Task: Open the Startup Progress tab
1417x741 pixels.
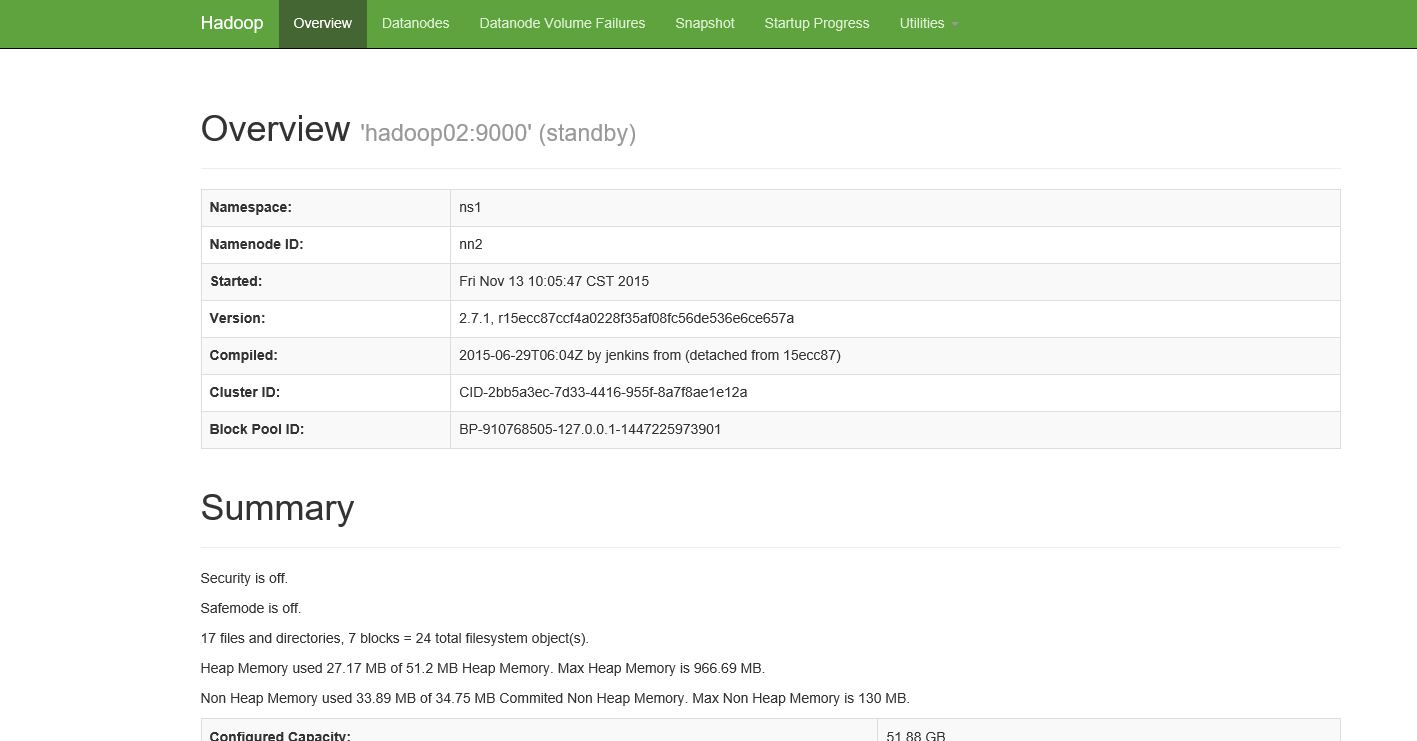Action: click(816, 23)
